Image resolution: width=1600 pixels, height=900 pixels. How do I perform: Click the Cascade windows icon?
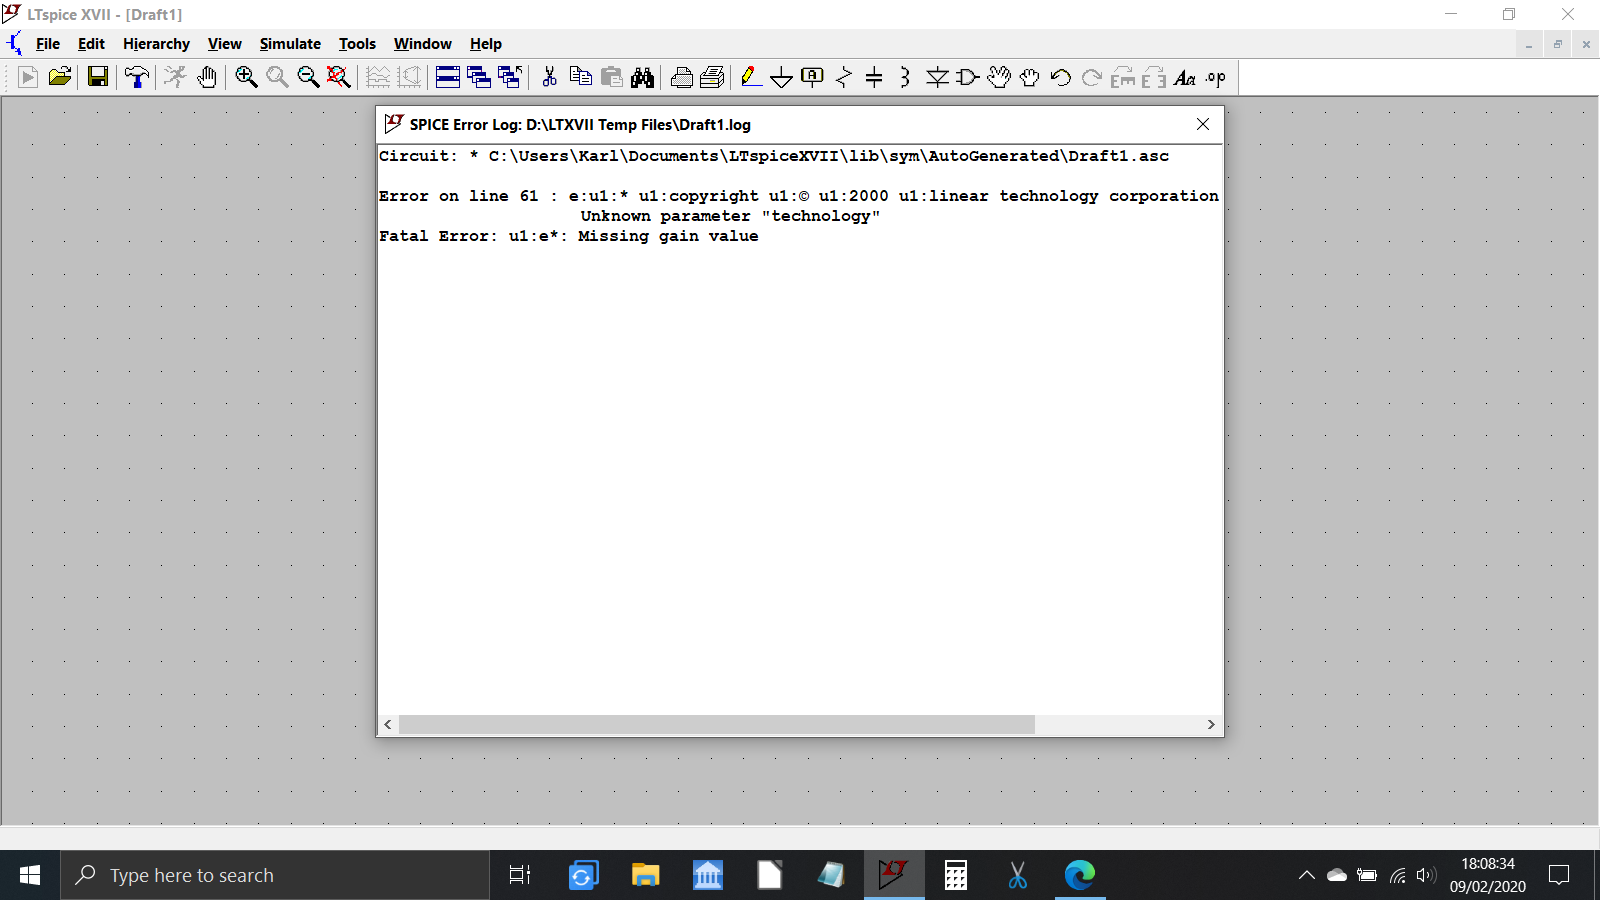(x=479, y=77)
